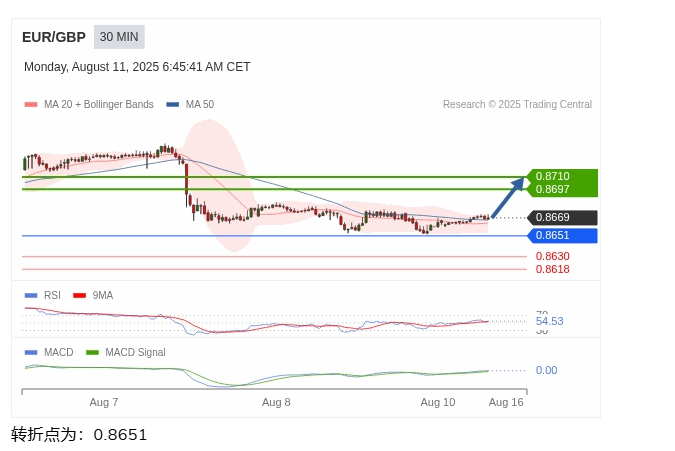Click the RSI legend label

52,295
